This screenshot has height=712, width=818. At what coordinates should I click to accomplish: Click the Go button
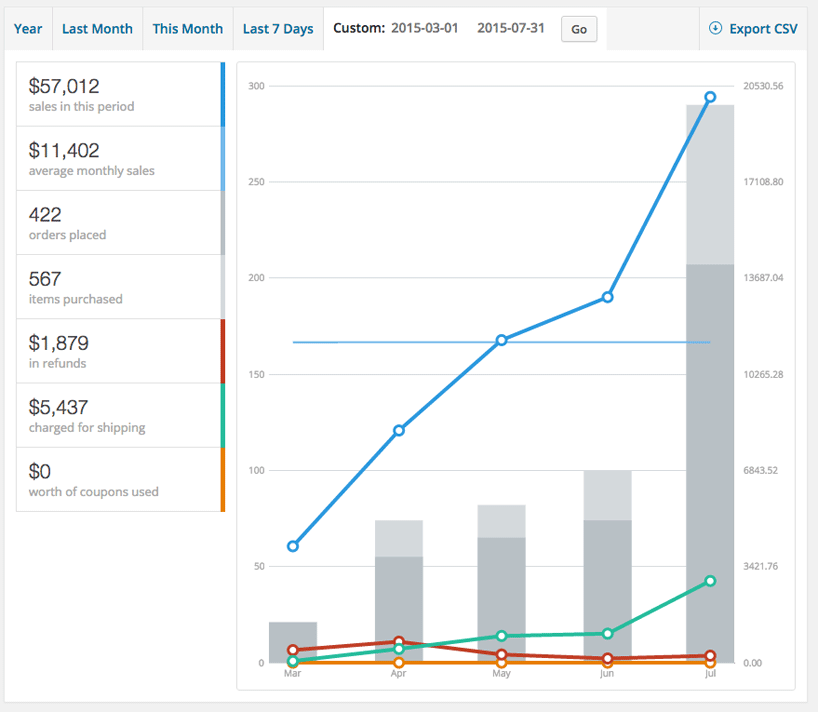579,29
